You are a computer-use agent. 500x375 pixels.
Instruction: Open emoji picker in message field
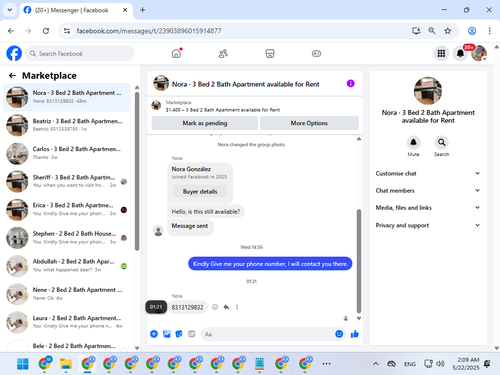pyautogui.click(x=339, y=334)
